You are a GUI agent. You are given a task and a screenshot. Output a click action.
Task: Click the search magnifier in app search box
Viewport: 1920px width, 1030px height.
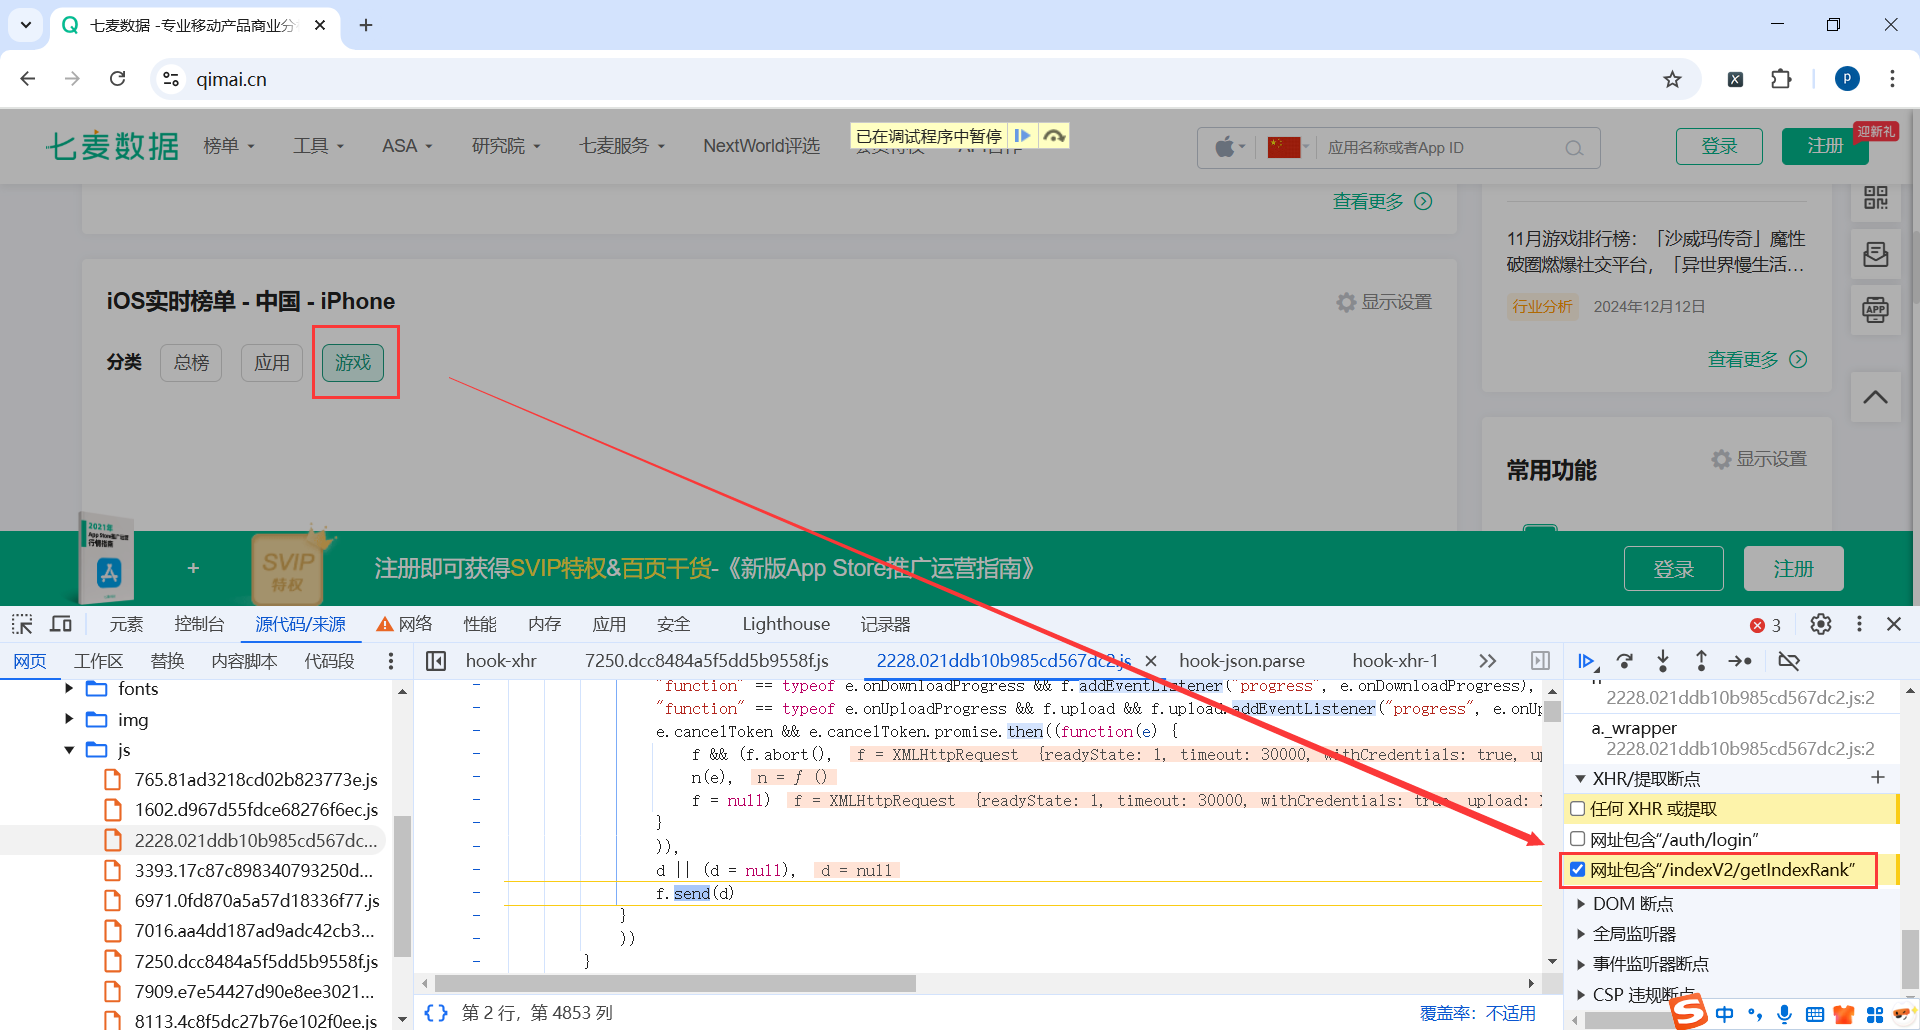(x=1574, y=148)
